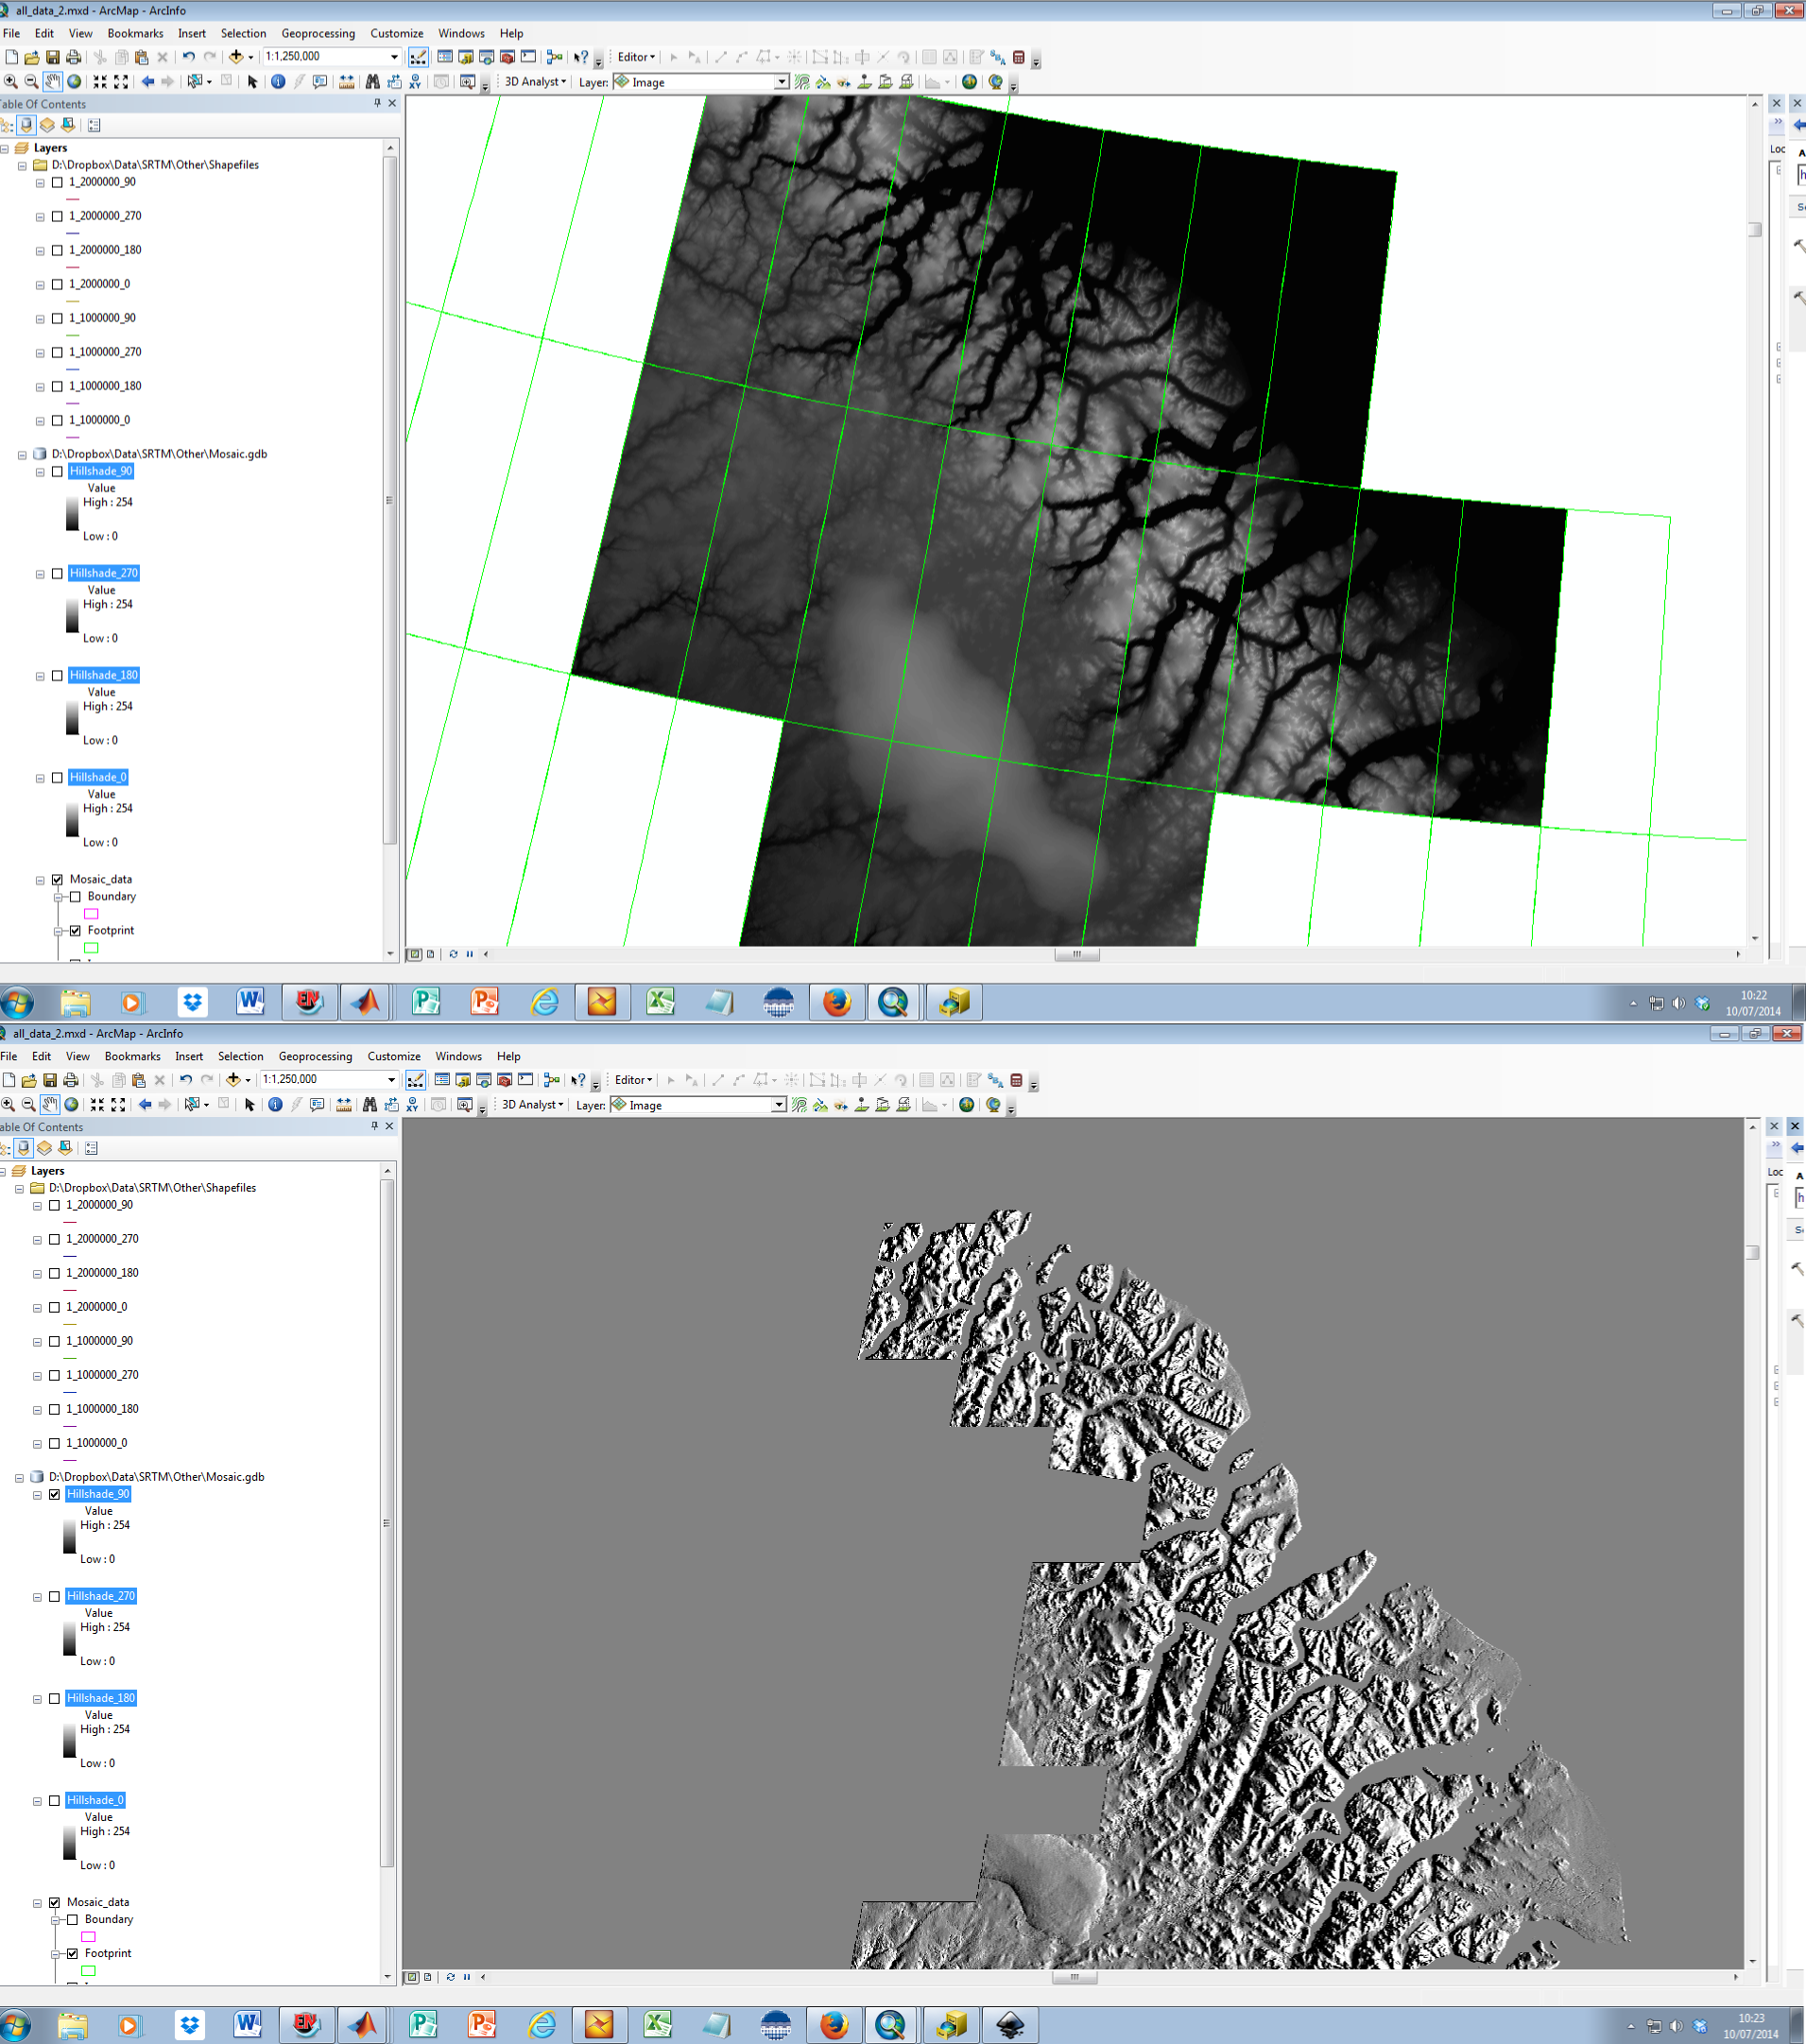Uncheck Hillshade_90 layer in bottom window
Screen dimensions: 1806x2044
pos(54,1494)
